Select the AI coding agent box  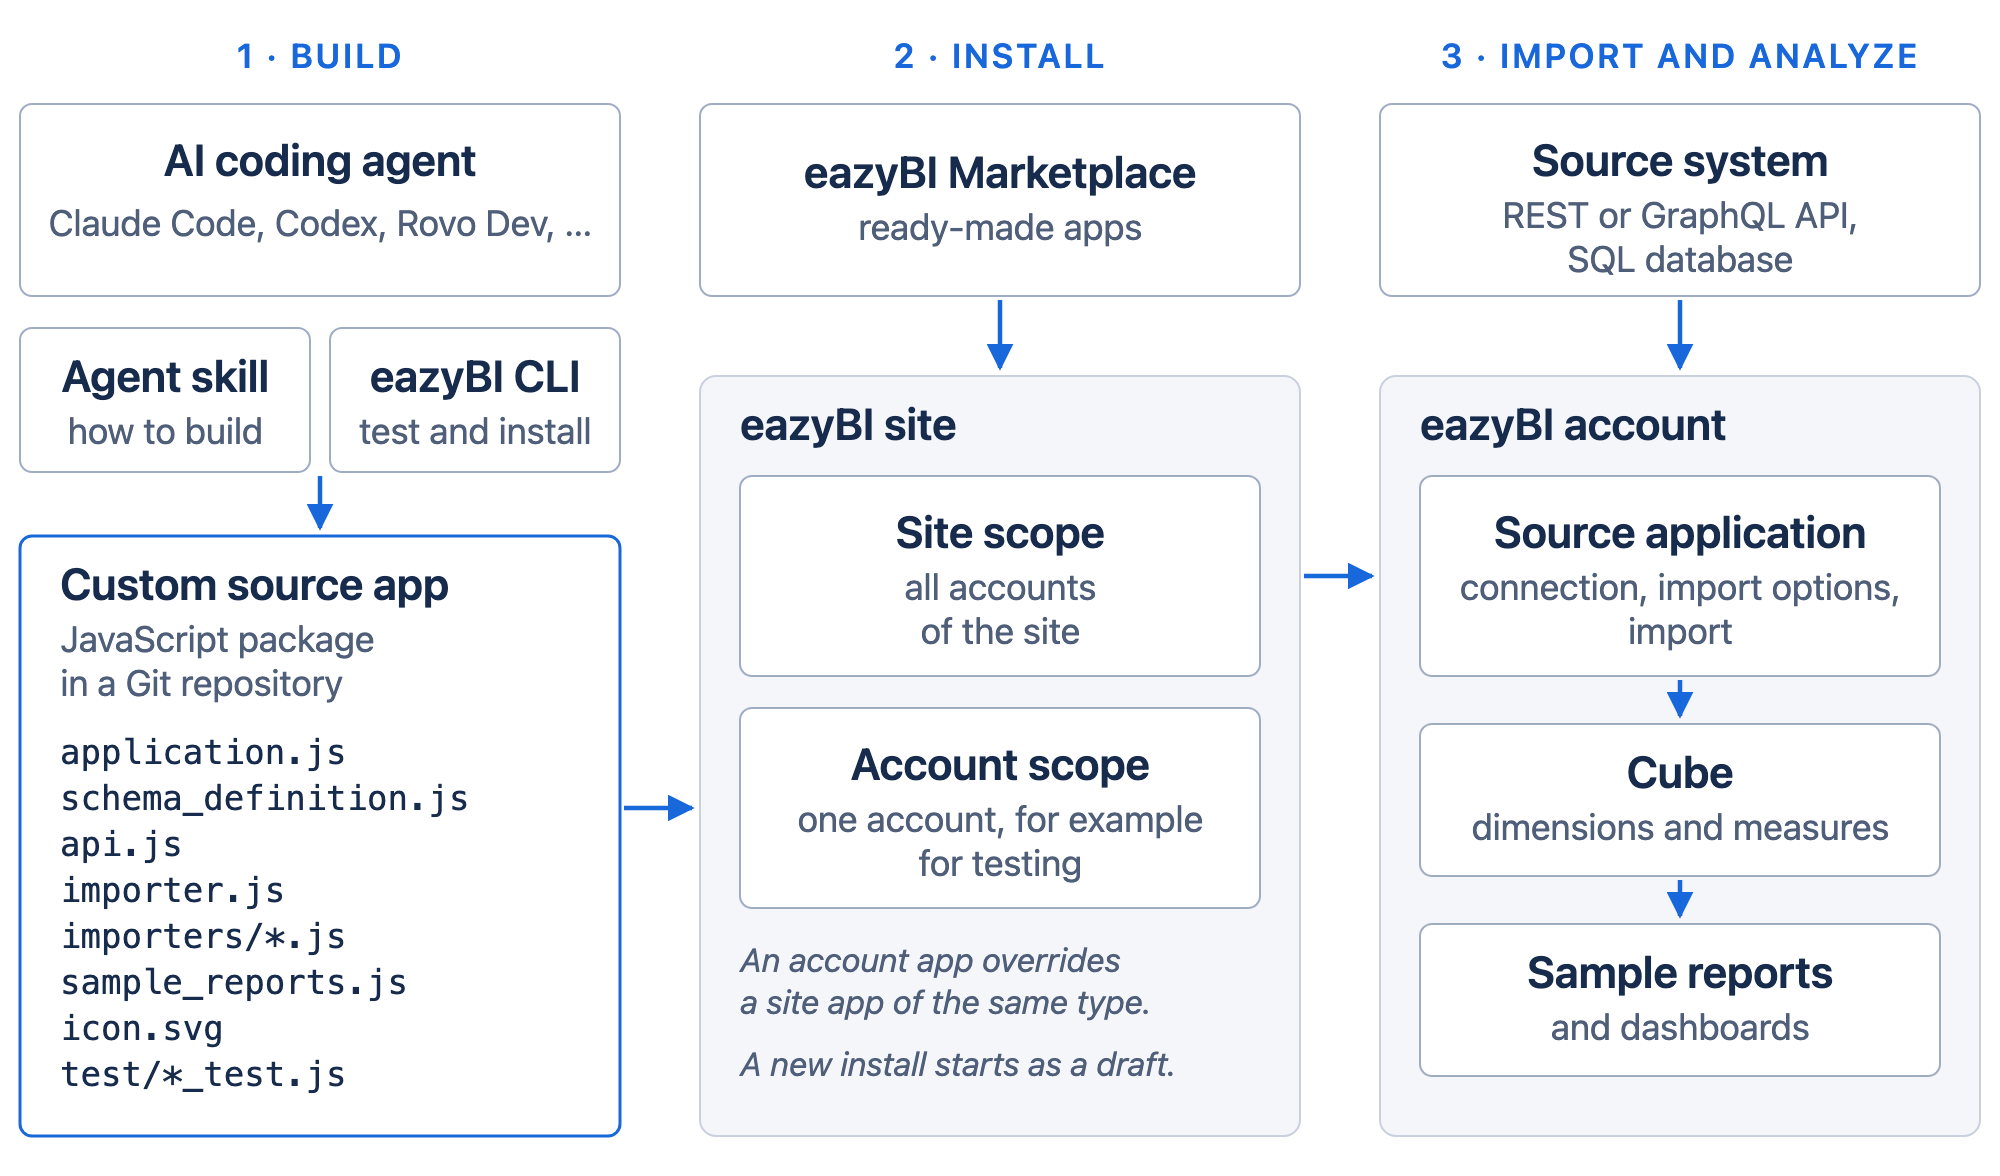tap(320, 200)
